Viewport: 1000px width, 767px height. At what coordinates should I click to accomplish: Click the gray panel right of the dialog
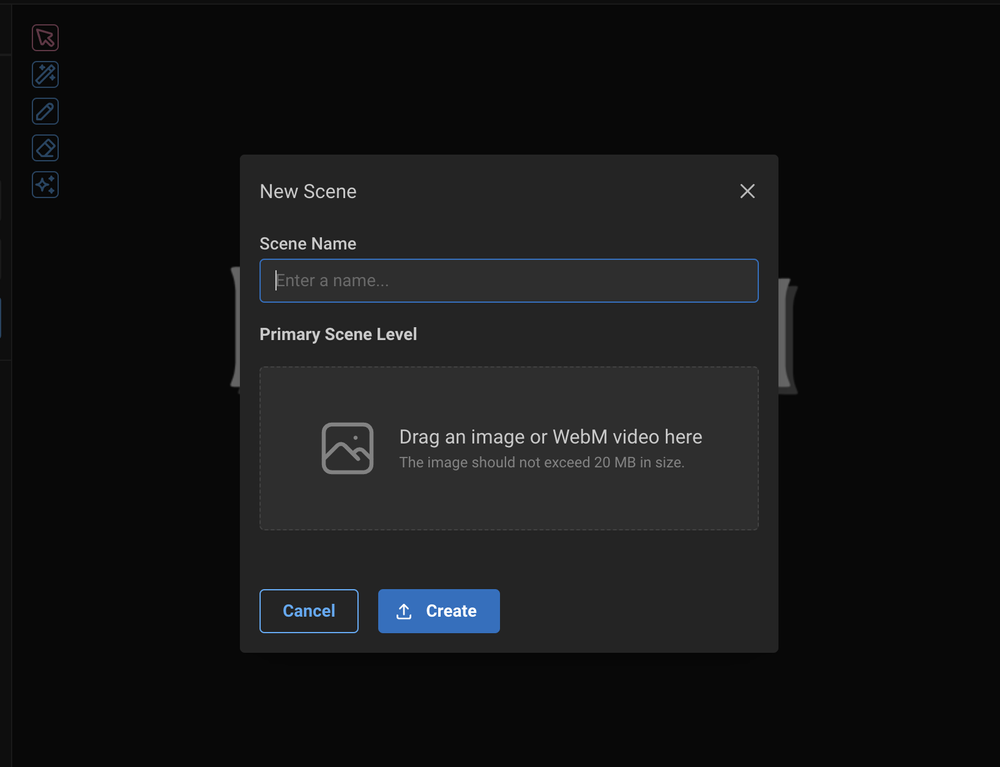point(788,335)
